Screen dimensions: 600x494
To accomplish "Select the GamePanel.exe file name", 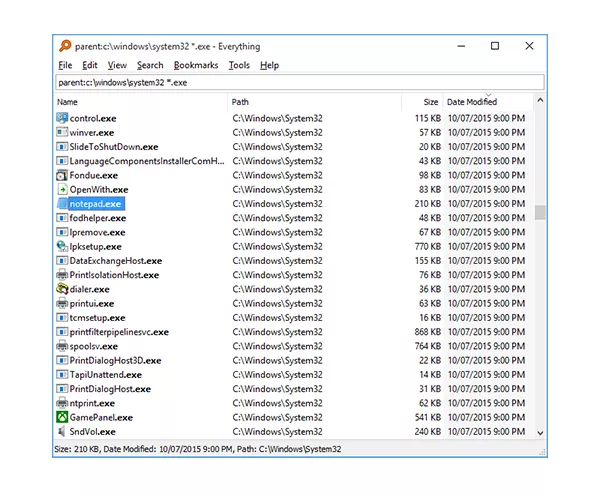I will (101, 417).
